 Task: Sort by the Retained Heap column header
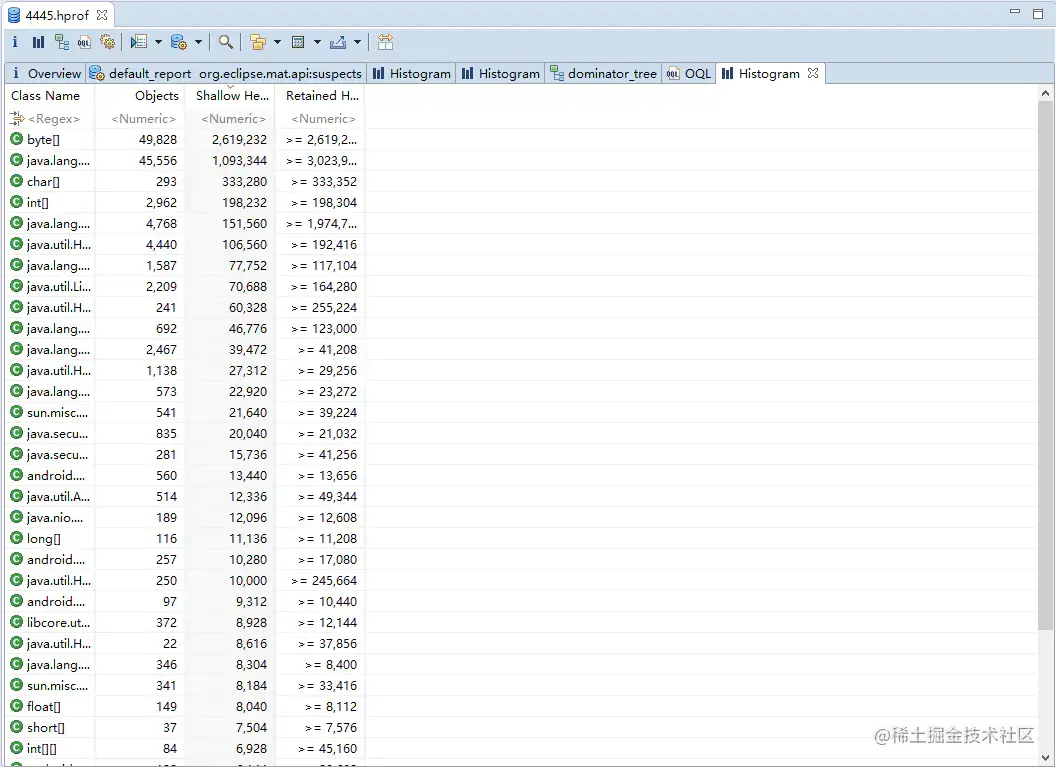(320, 96)
